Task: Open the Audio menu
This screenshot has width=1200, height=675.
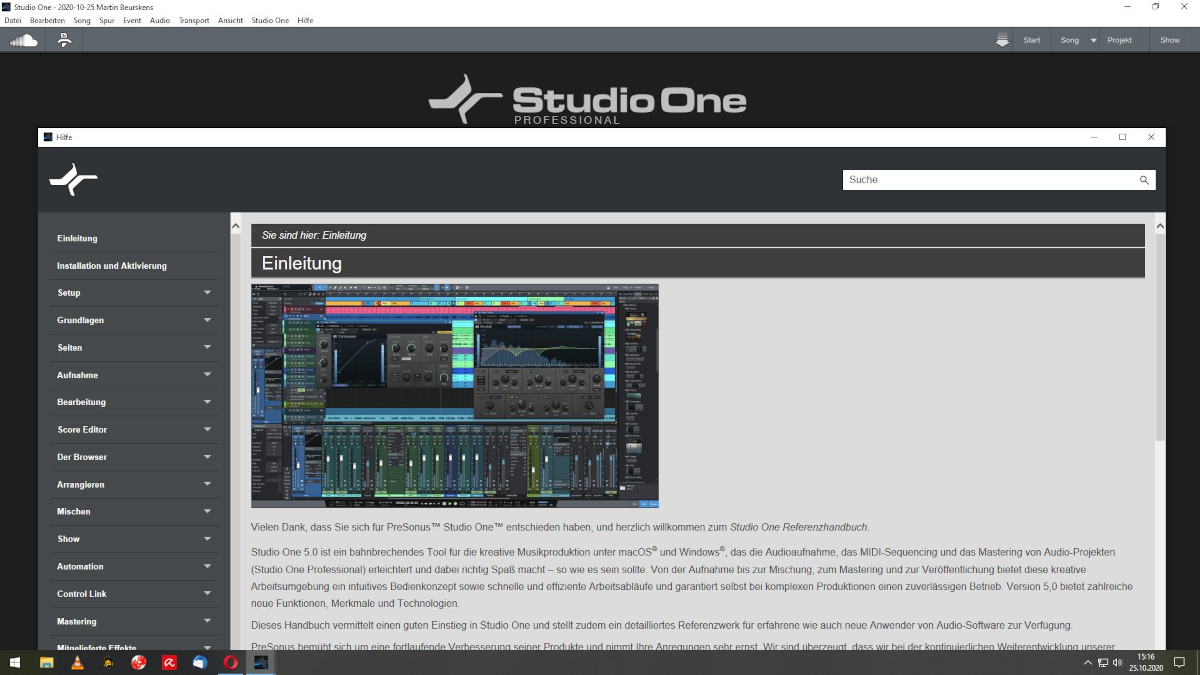Action: pos(160,20)
